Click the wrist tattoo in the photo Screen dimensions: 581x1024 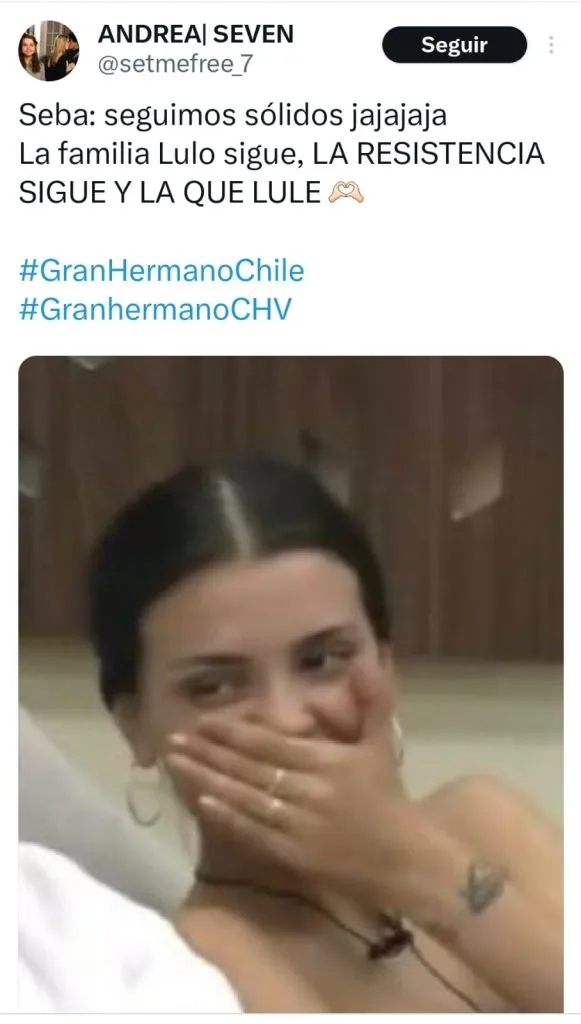483,886
